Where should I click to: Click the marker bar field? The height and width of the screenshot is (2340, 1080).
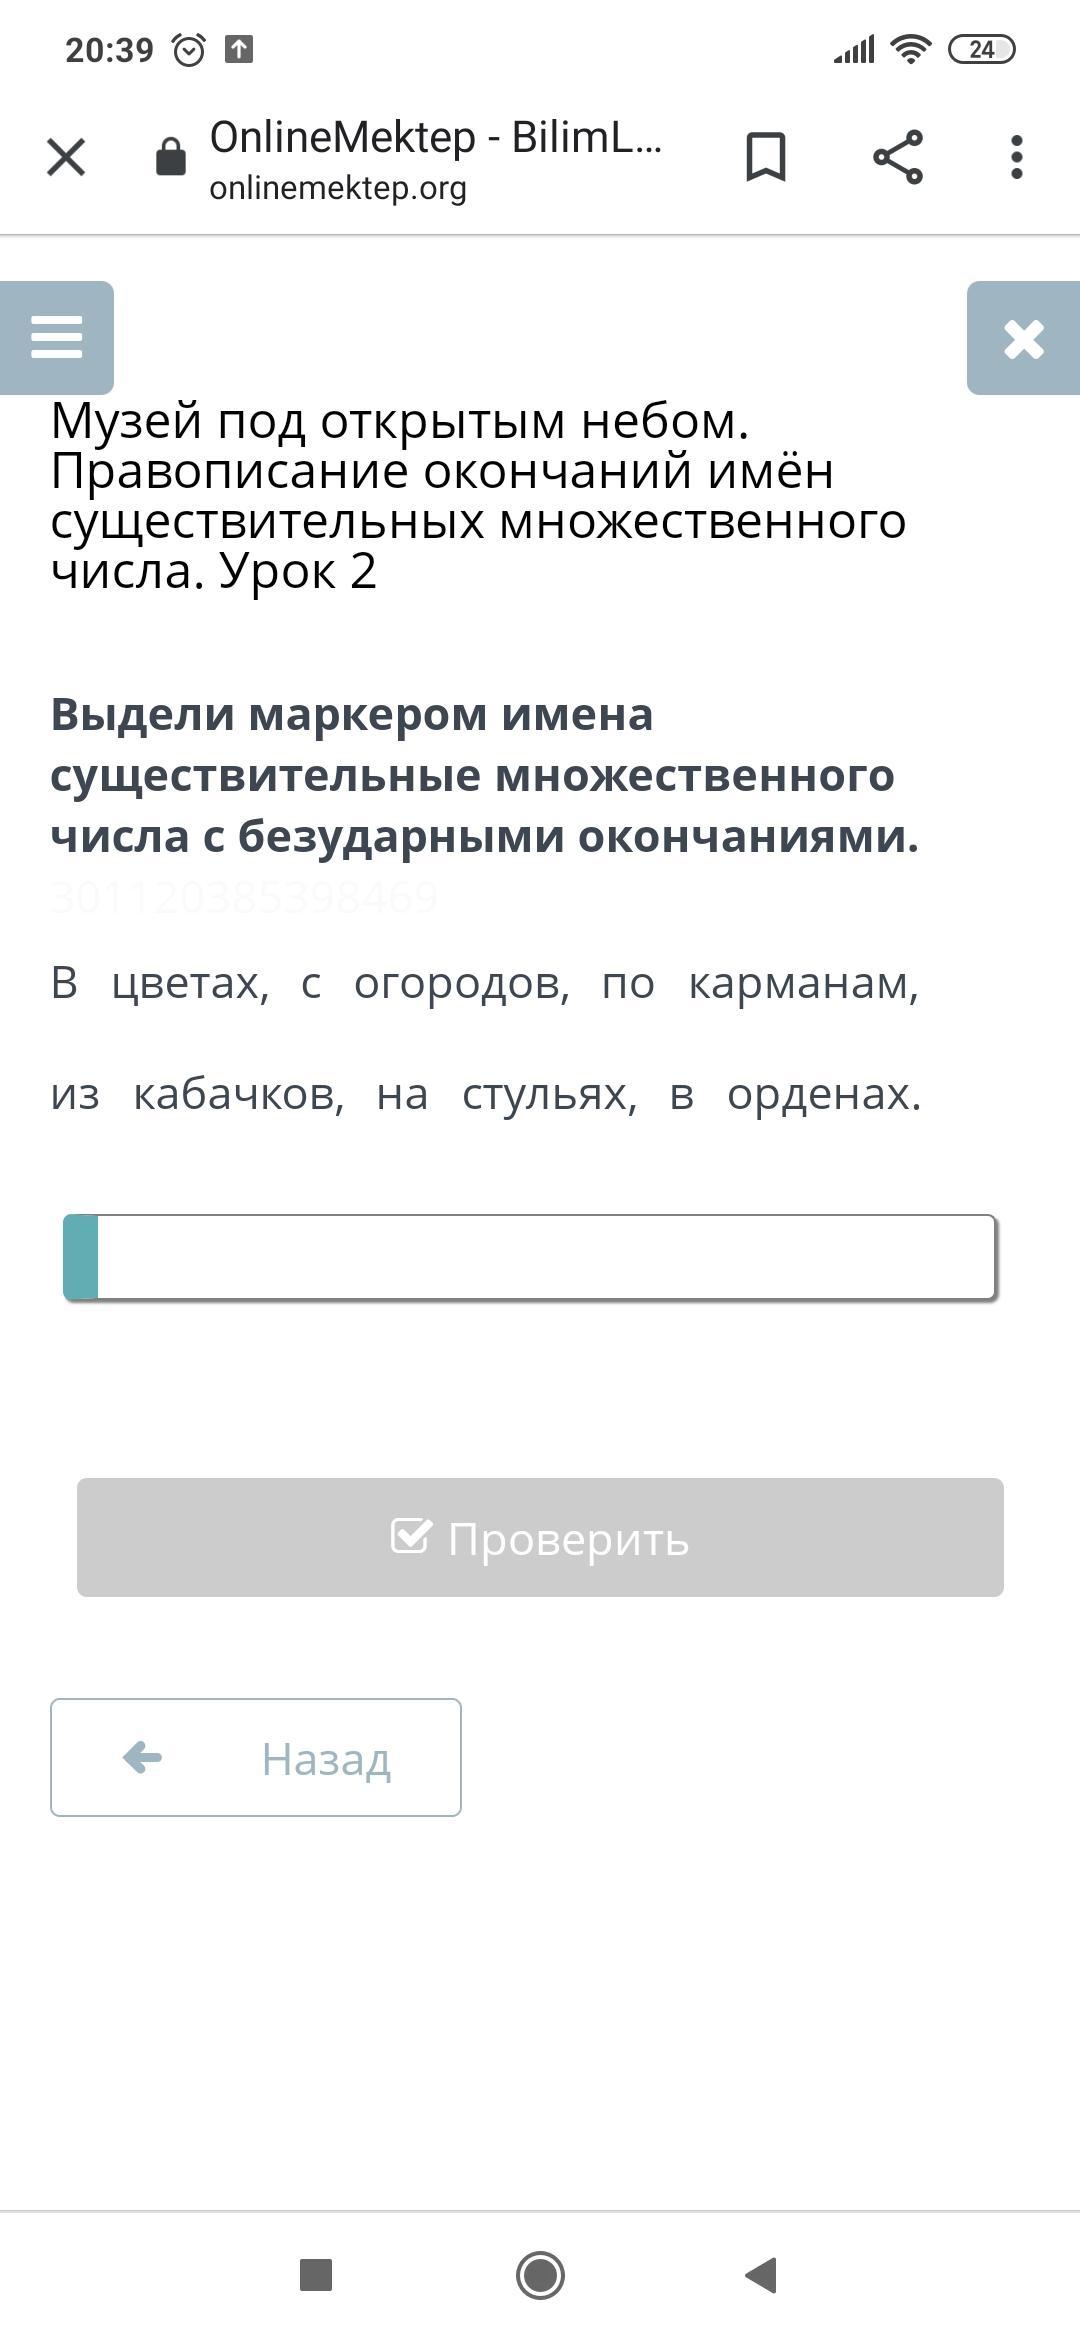pos(529,1257)
